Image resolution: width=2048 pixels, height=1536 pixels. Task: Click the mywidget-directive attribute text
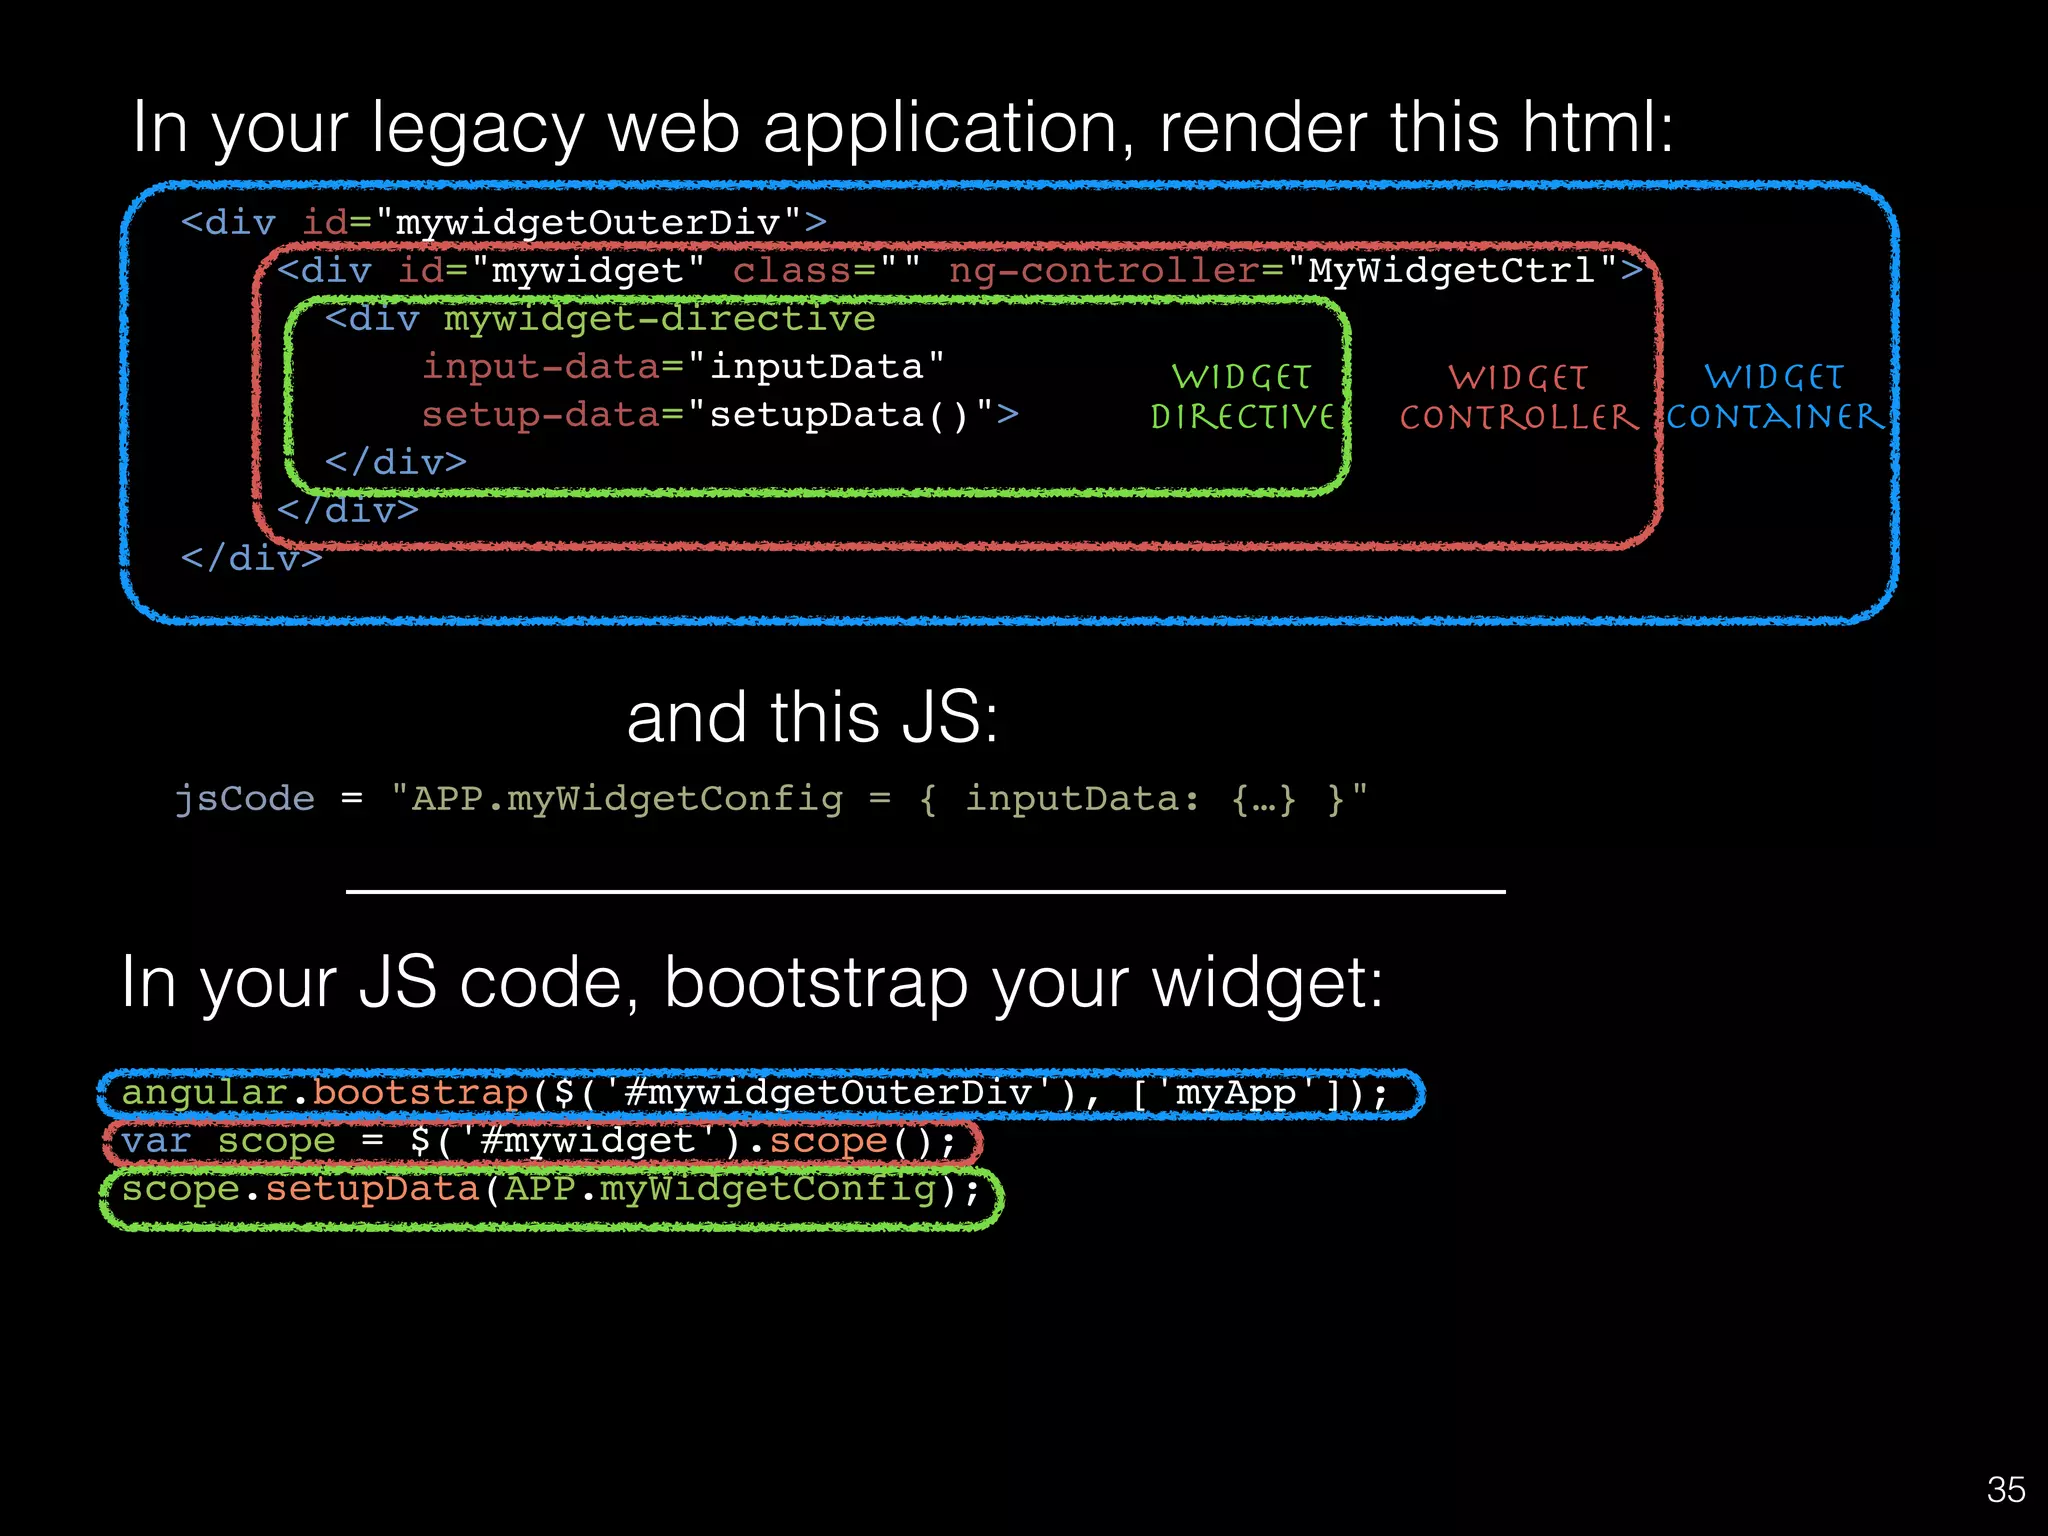click(659, 319)
